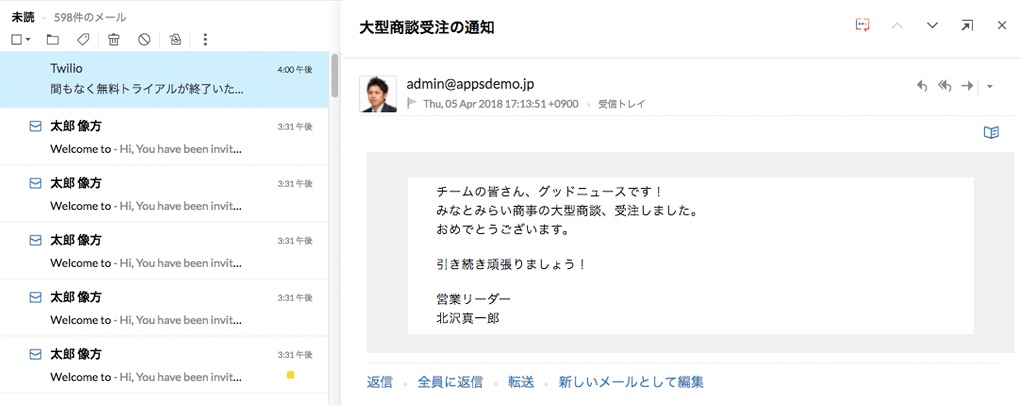The image size is (1020, 405).
Task: Expand the dropdown arrow beside forward
Action: [x=989, y=86]
